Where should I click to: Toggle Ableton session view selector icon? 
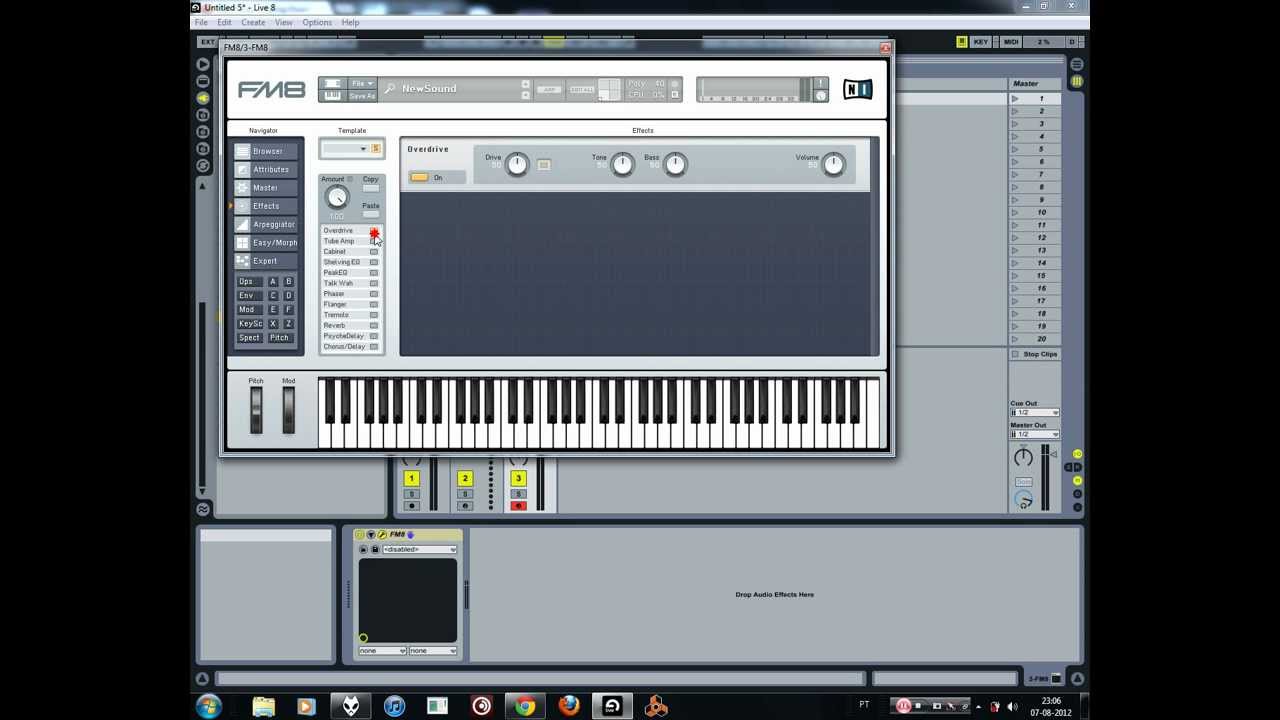pos(1077,81)
